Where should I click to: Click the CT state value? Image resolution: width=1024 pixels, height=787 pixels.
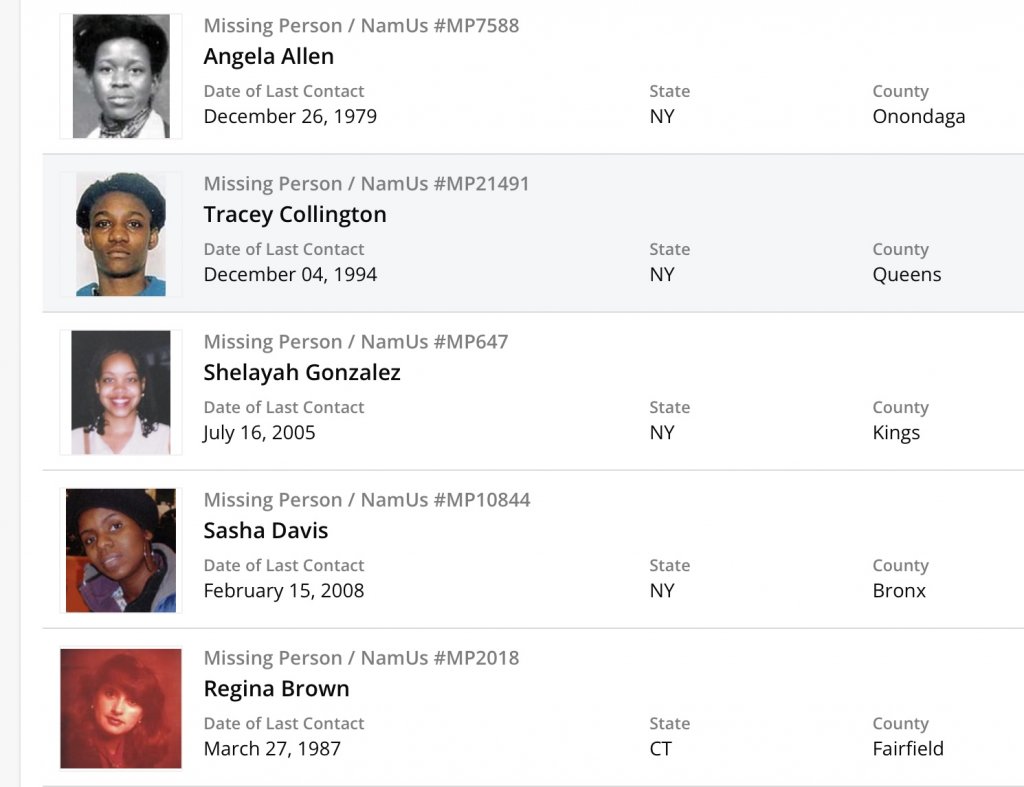coord(660,748)
